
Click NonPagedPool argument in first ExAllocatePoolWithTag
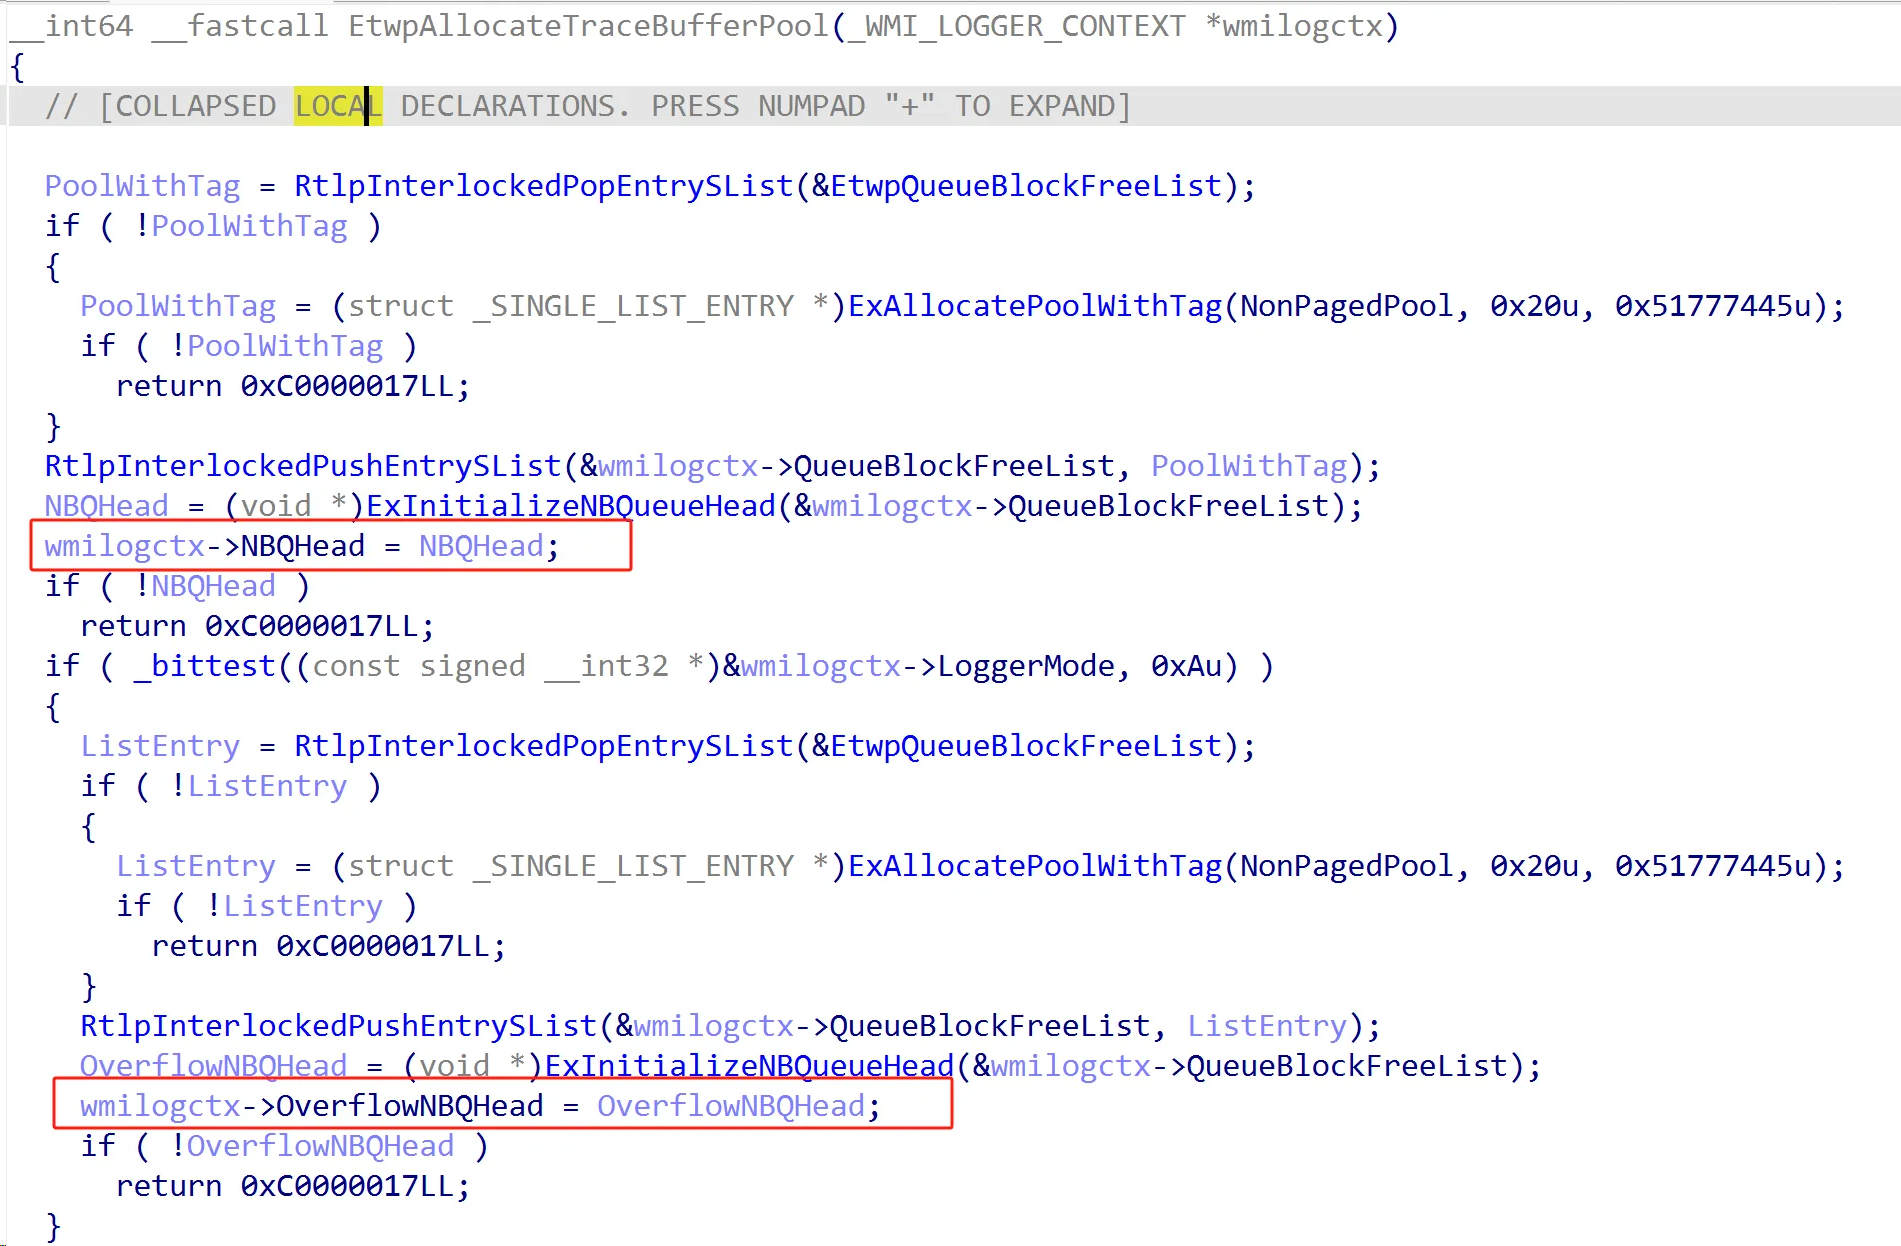pyautogui.click(x=1346, y=306)
